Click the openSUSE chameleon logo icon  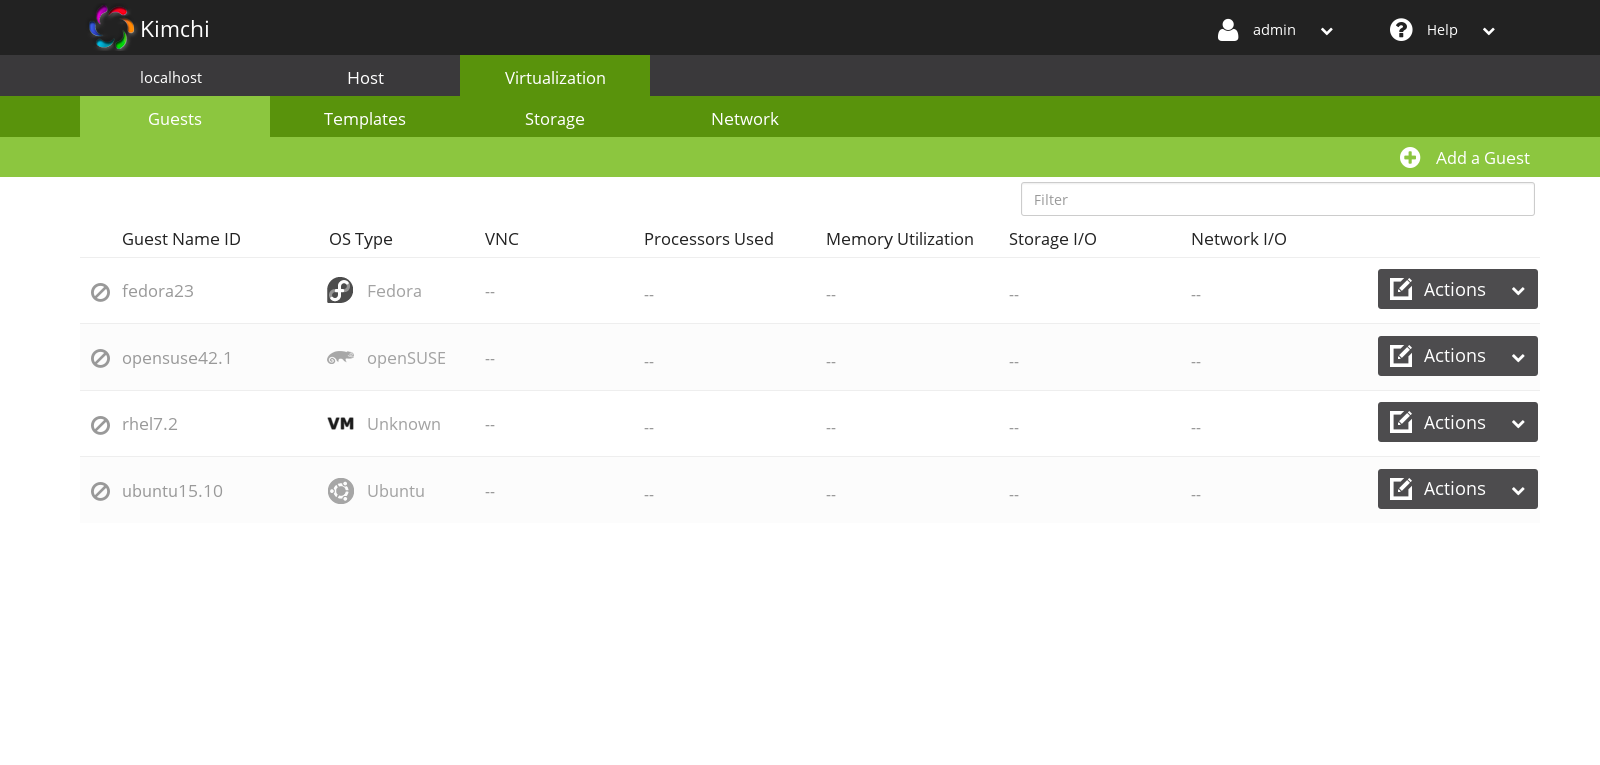[340, 357]
